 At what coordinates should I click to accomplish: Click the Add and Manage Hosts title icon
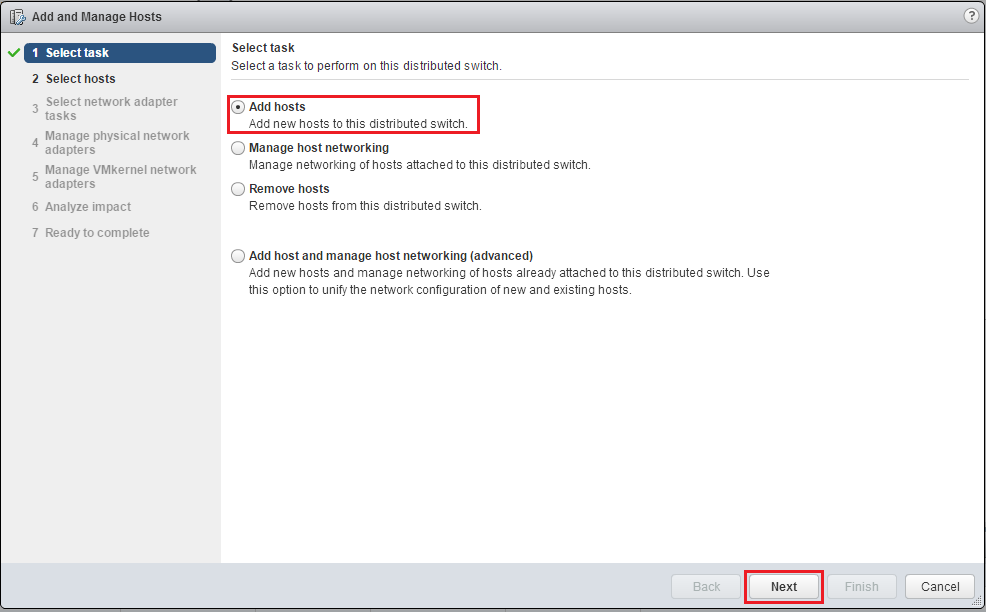pos(17,17)
